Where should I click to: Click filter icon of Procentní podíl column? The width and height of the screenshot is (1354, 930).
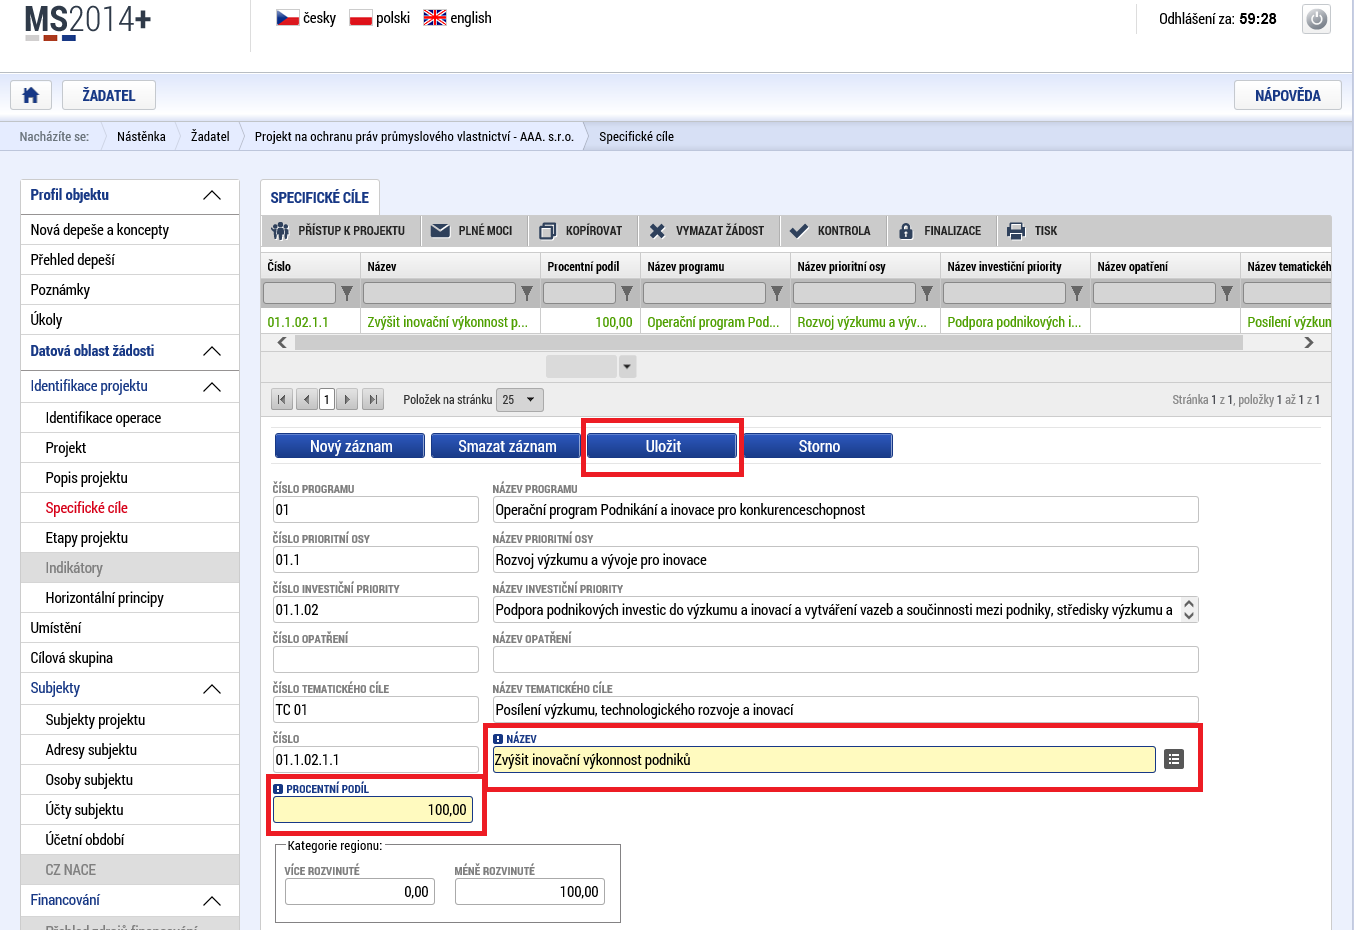click(627, 293)
